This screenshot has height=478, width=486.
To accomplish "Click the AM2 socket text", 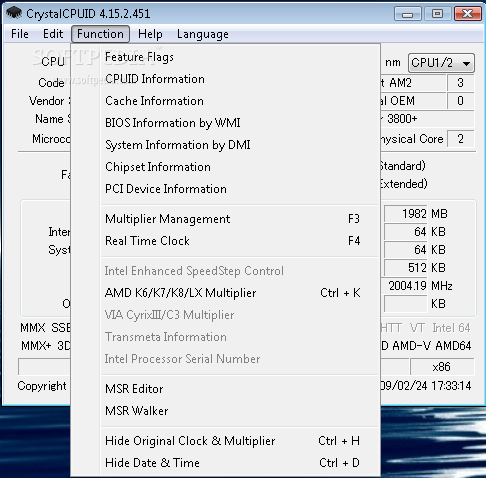I will tap(400, 83).
